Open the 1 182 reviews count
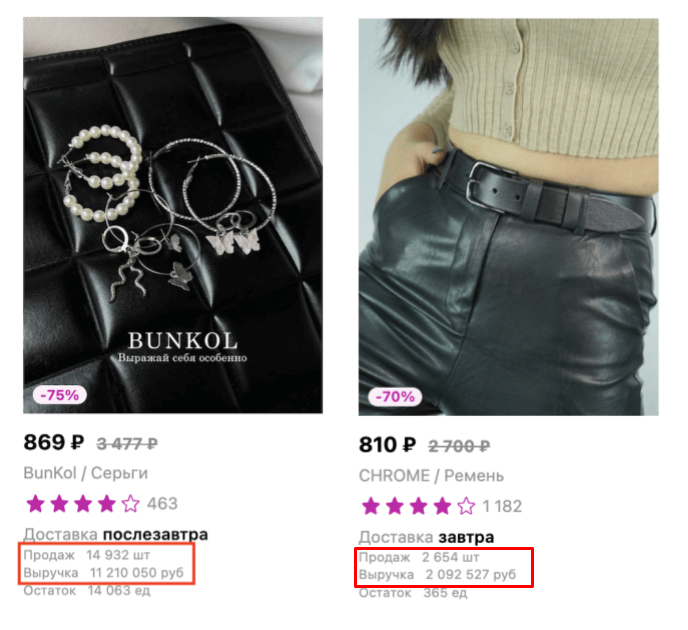The image size is (688, 630). [502, 506]
